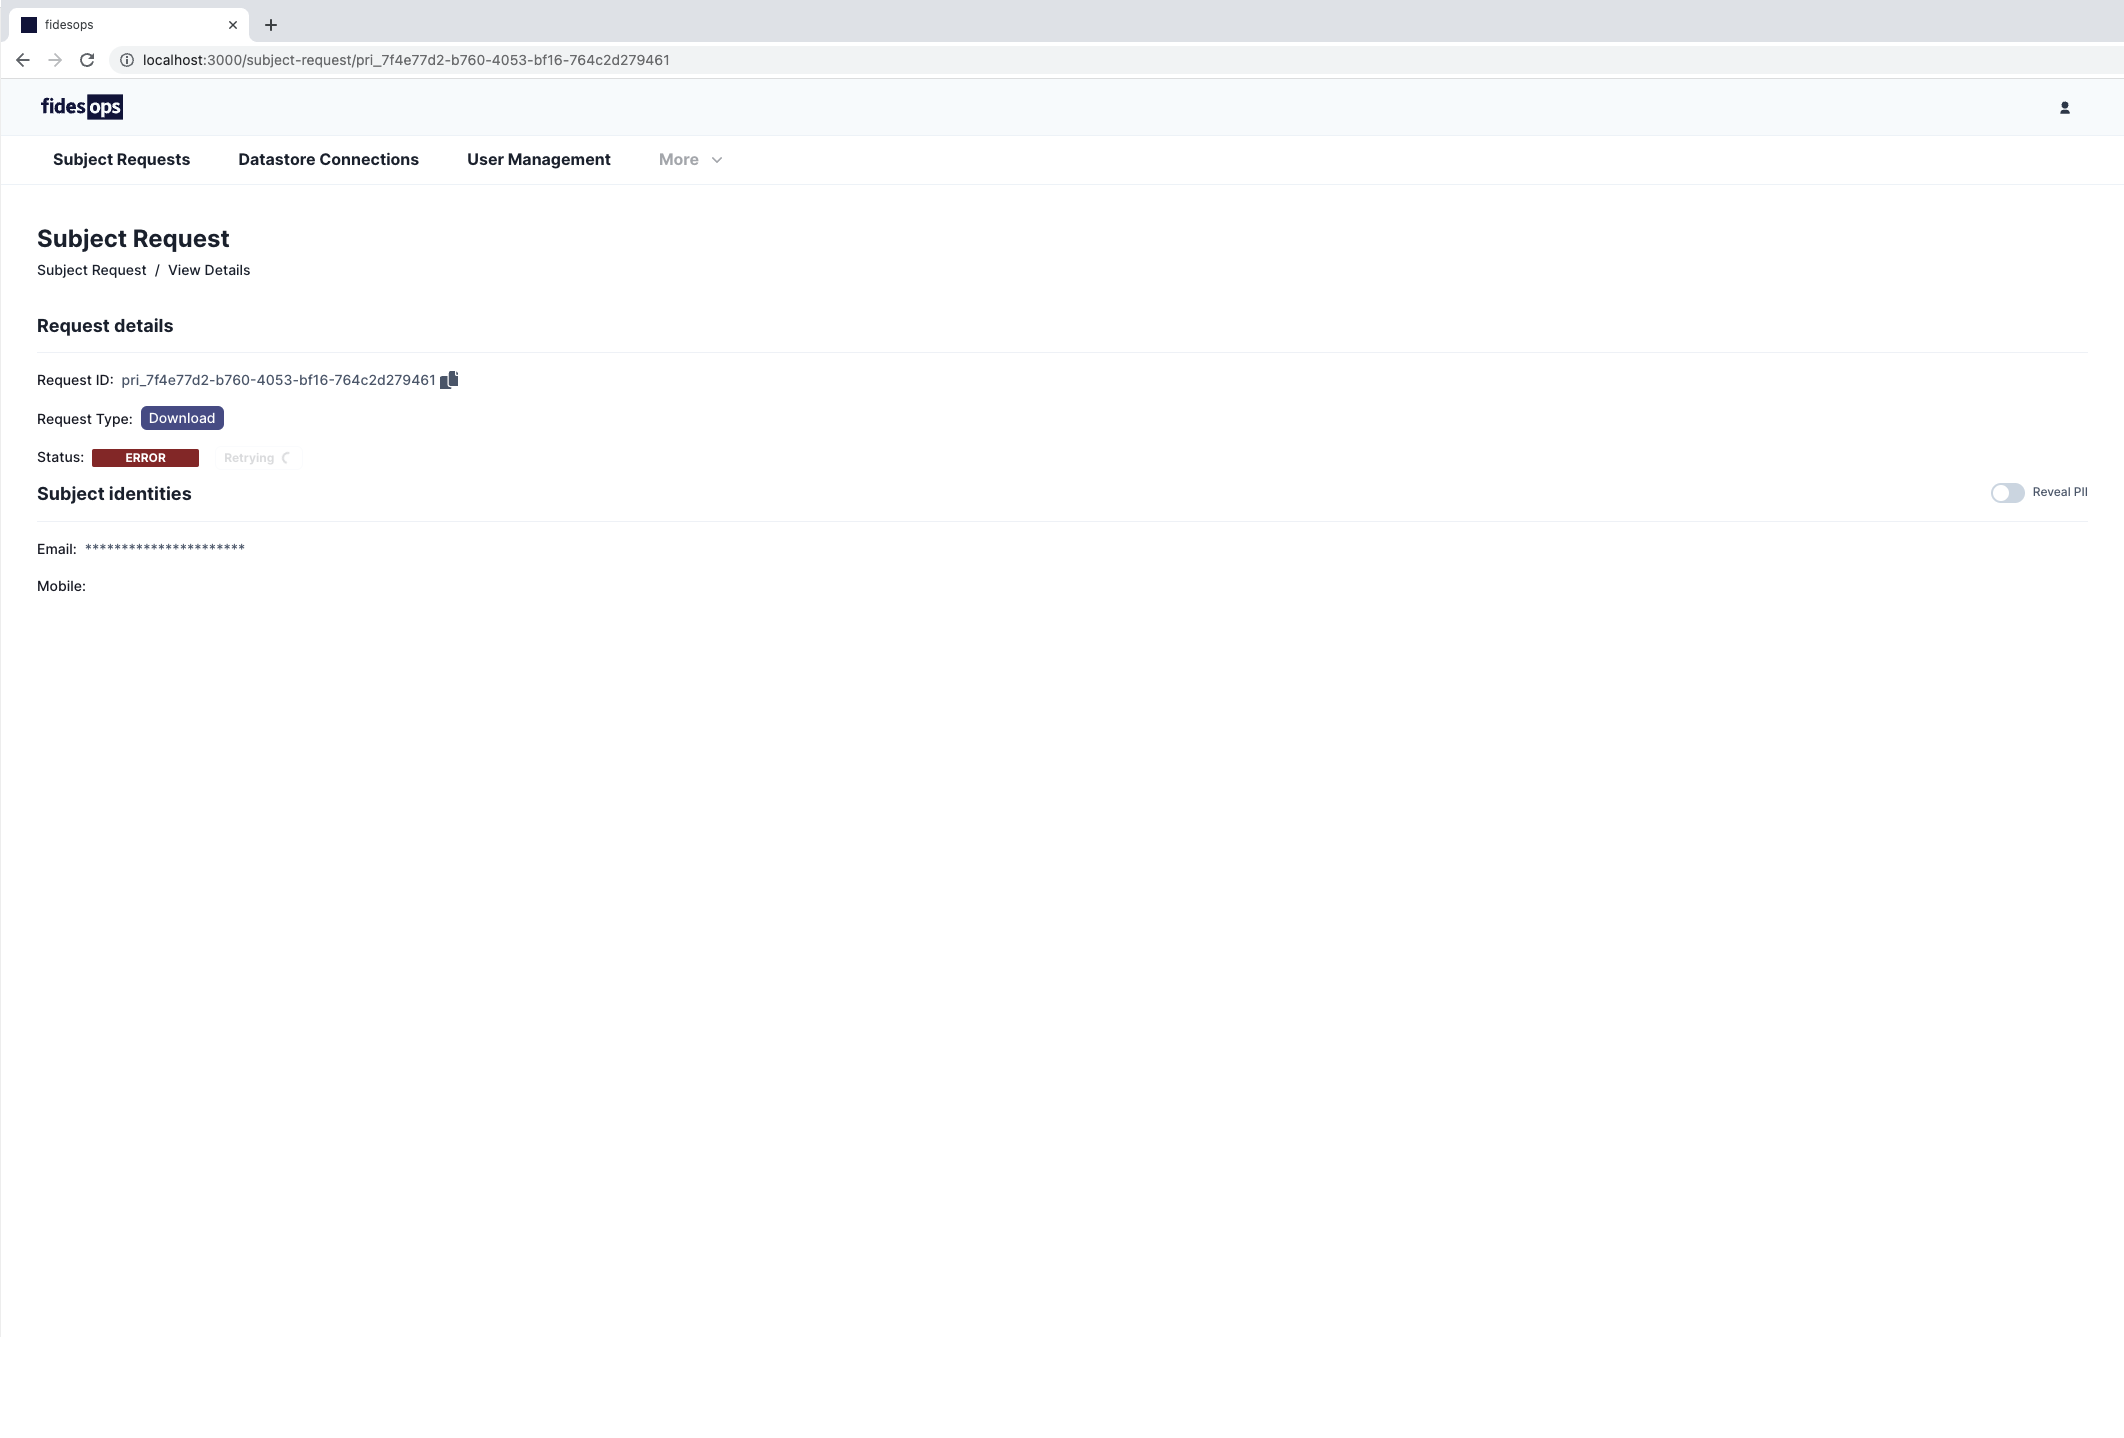Click the browser forward arrow
This screenshot has width=2124, height=1438.
pyautogui.click(x=55, y=60)
